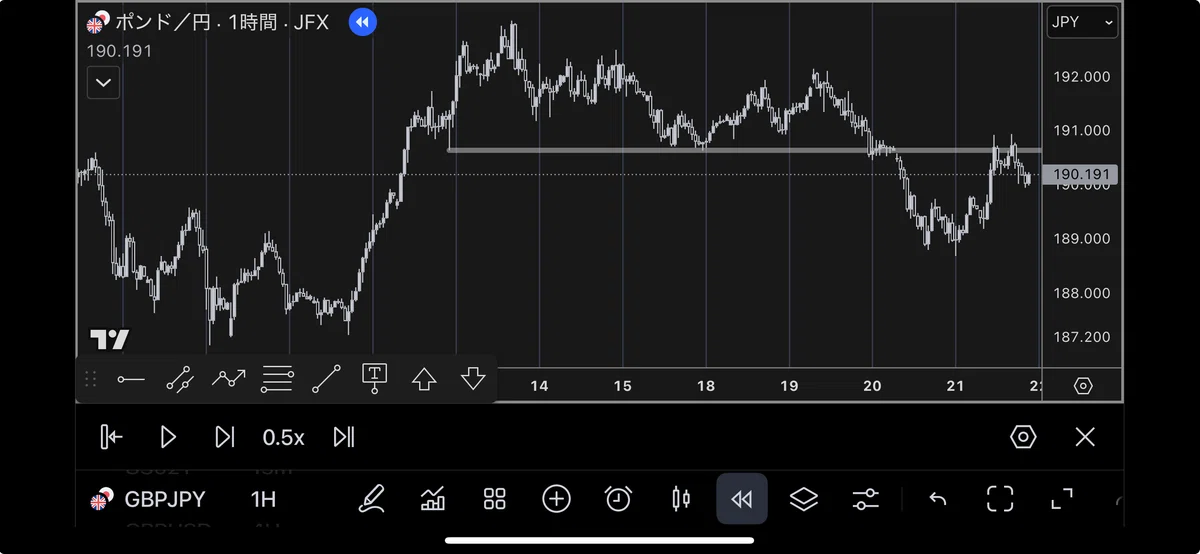
Task: Open the 0.5x replay speed selector
Action: [283, 437]
